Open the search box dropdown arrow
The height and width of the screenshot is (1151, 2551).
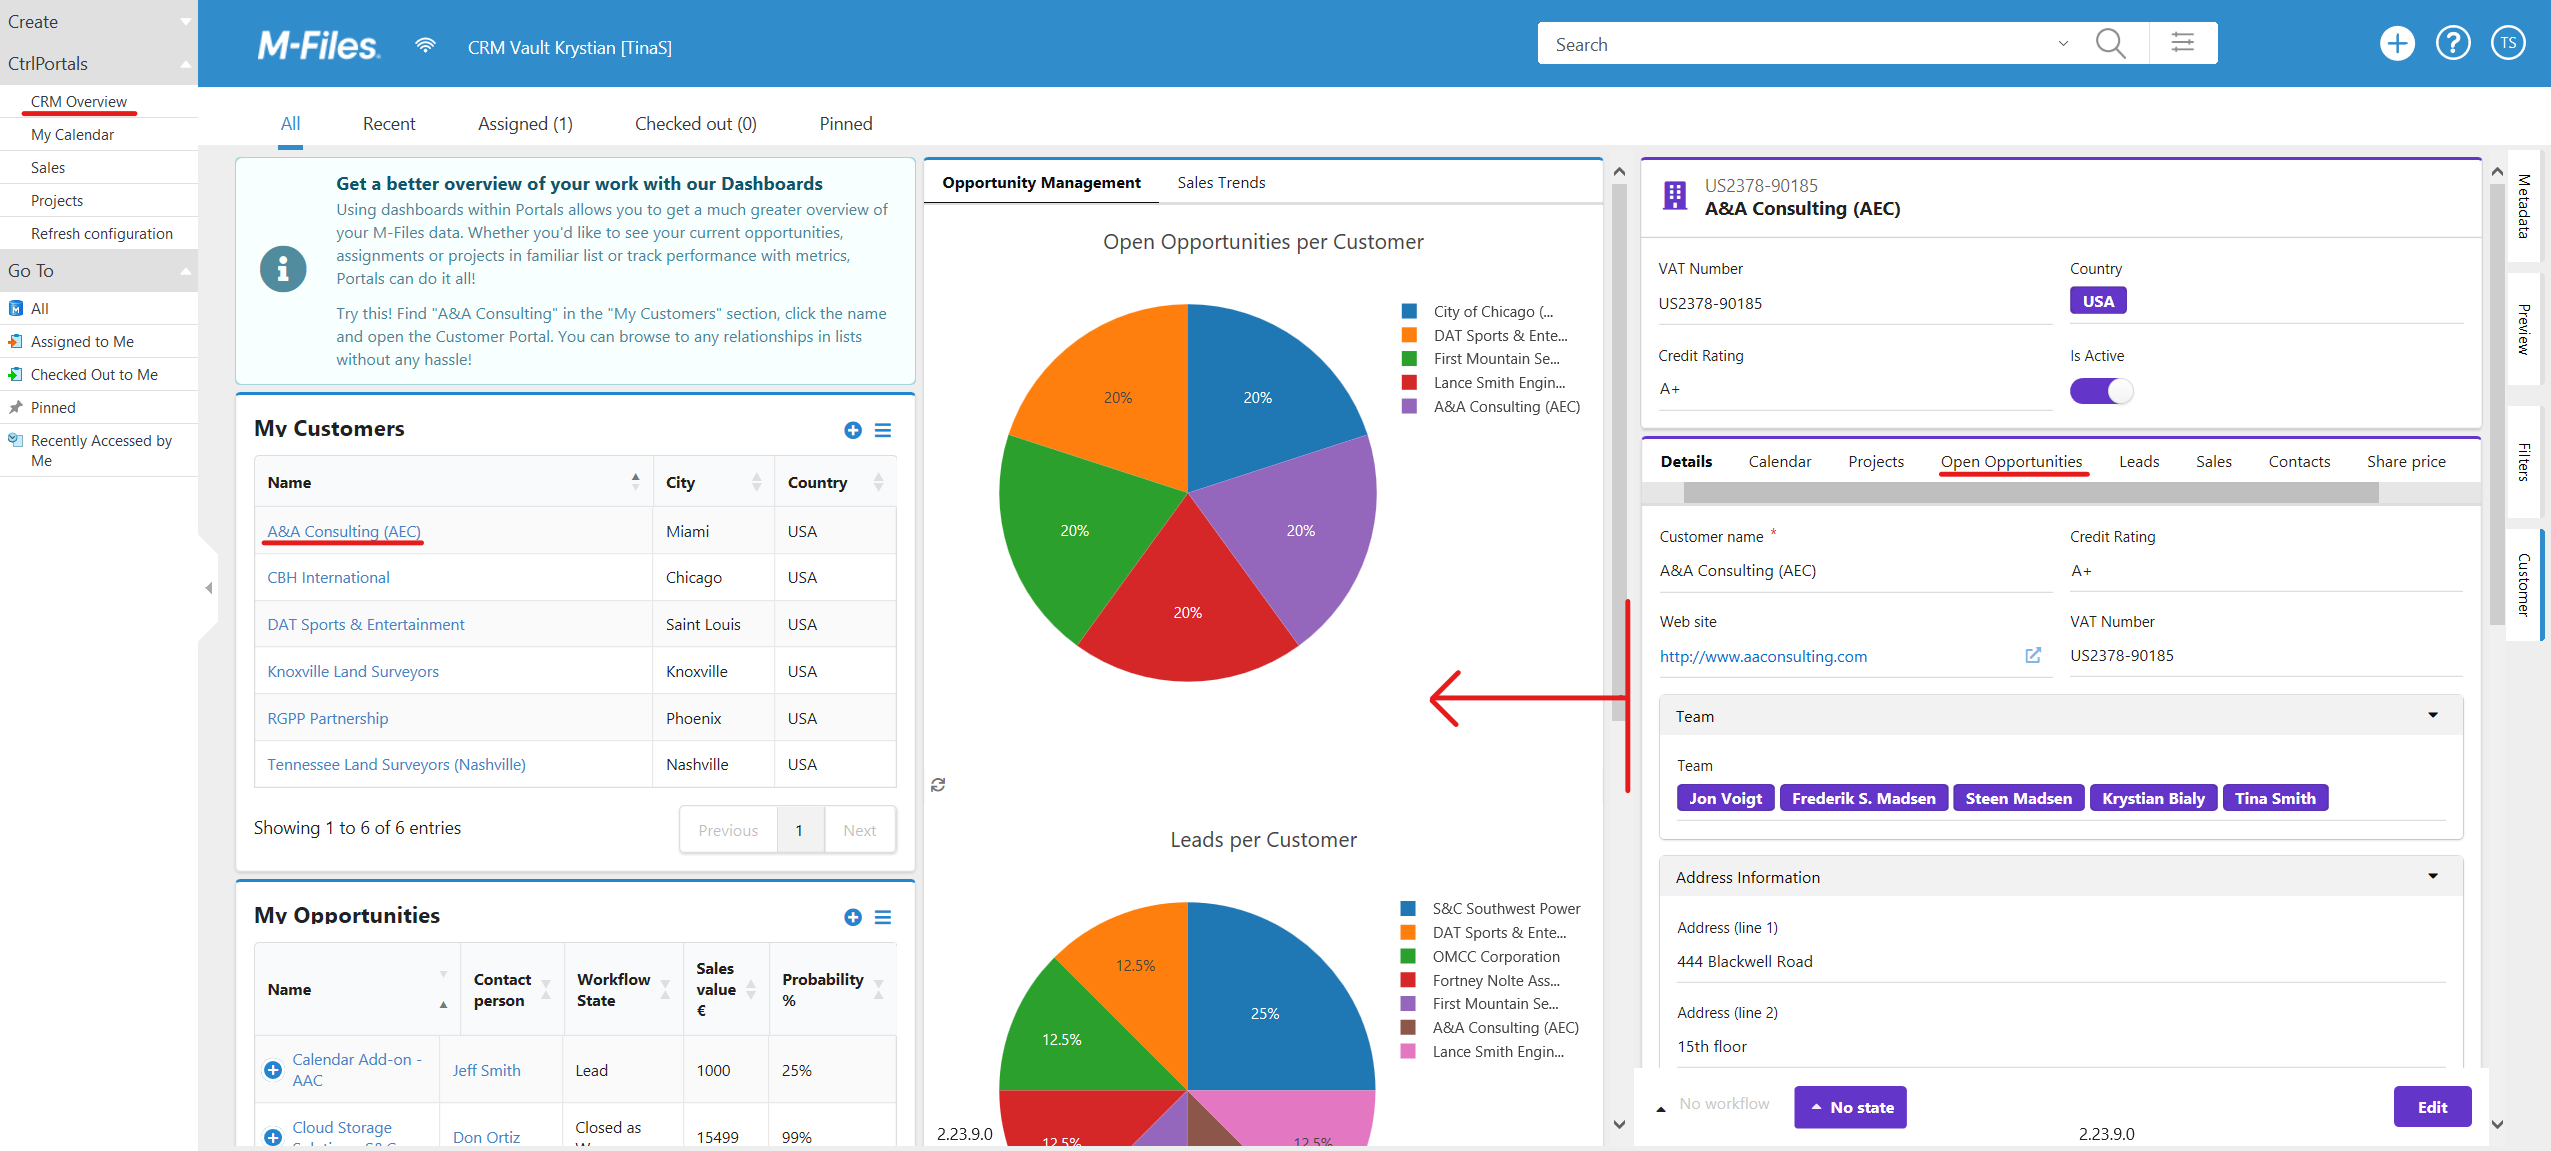pyautogui.click(x=2063, y=44)
